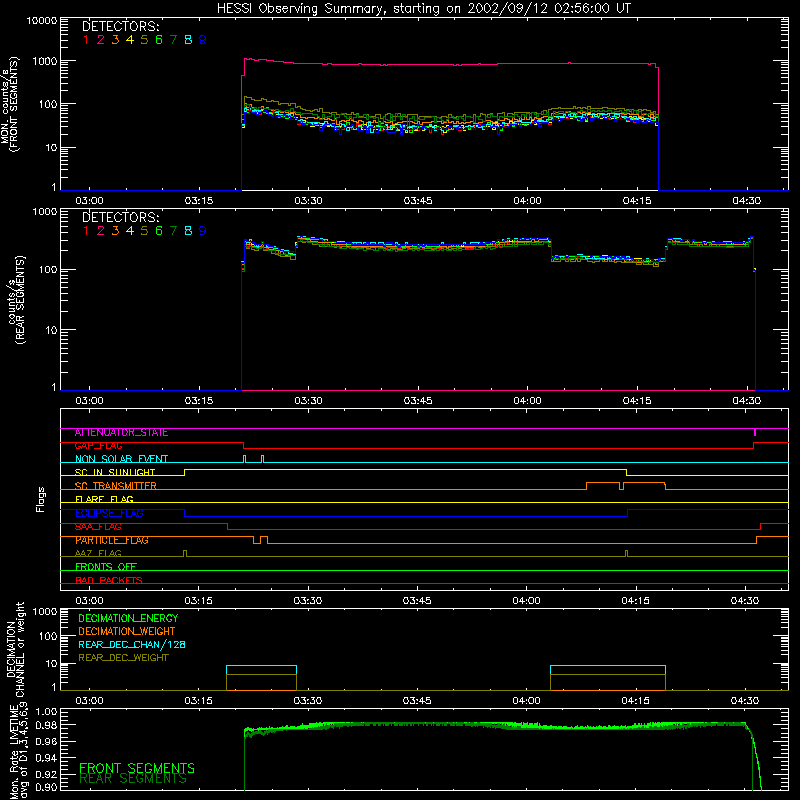Select detector 3 in the front segments legend
This screenshot has width=800, height=800.
pos(115,40)
